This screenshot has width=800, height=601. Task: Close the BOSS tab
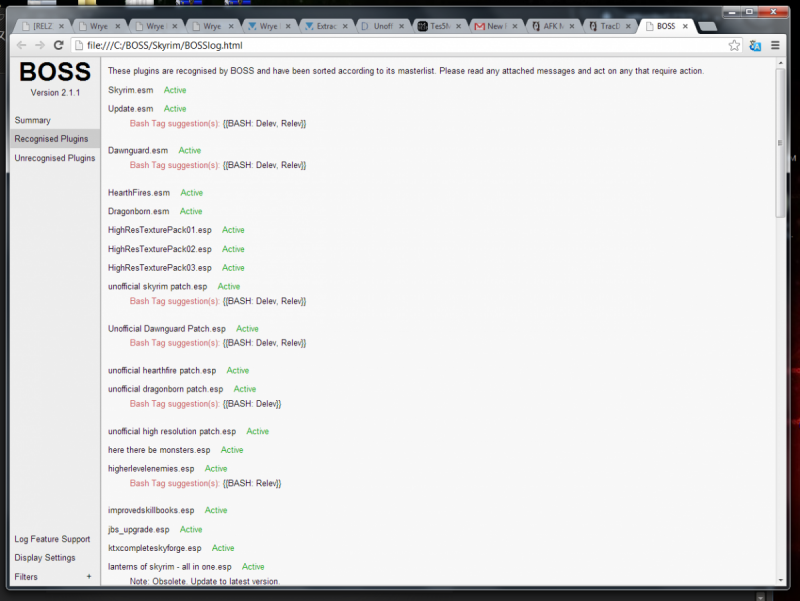pyautogui.click(x=685, y=26)
